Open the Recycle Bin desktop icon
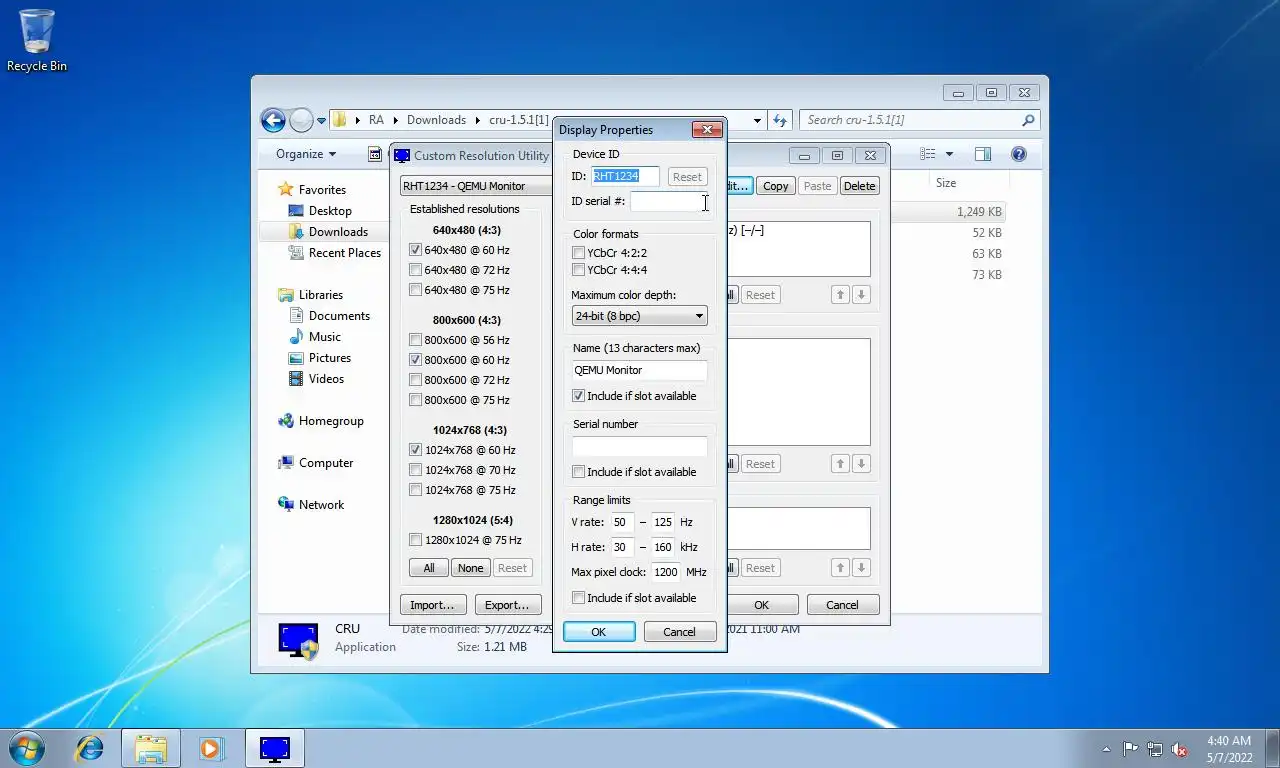This screenshot has width=1280, height=768. (37, 40)
